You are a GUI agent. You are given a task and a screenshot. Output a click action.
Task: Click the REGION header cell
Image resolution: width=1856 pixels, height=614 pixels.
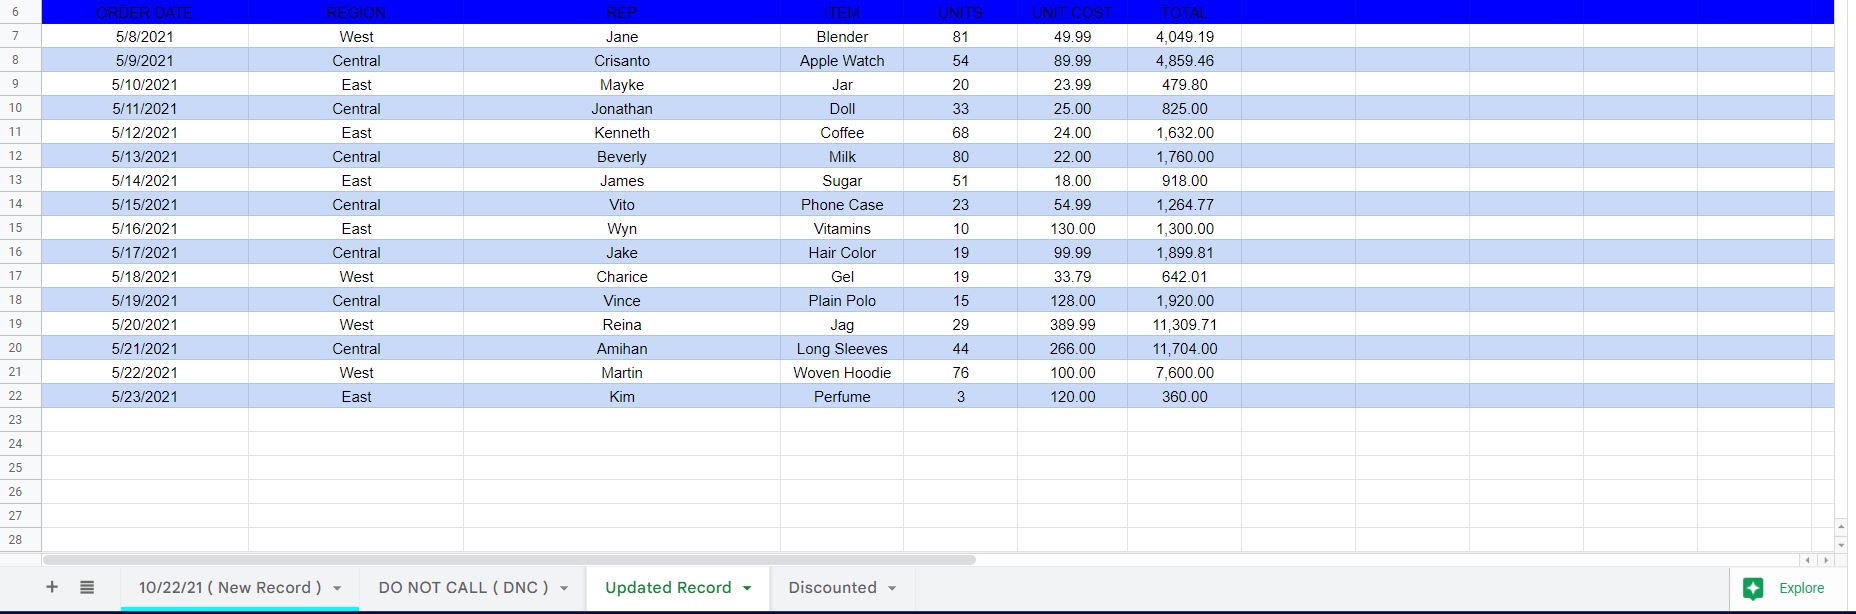pyautogui.click(x=356, y=12)
